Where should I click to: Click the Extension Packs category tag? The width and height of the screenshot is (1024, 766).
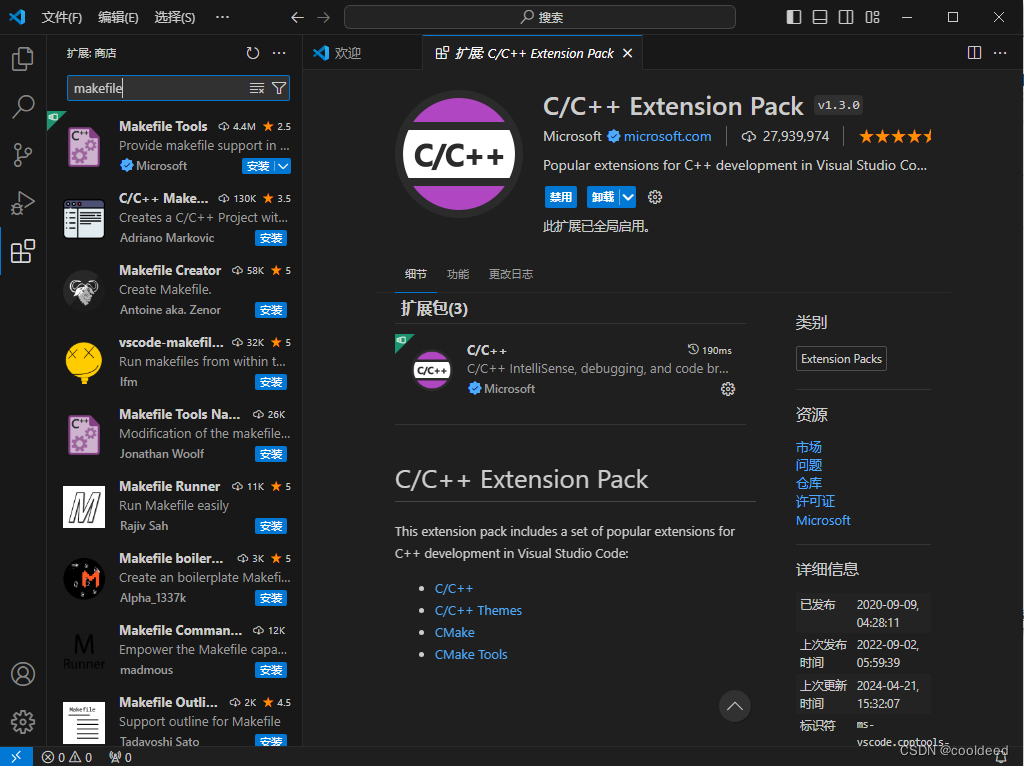click(841, 359)
